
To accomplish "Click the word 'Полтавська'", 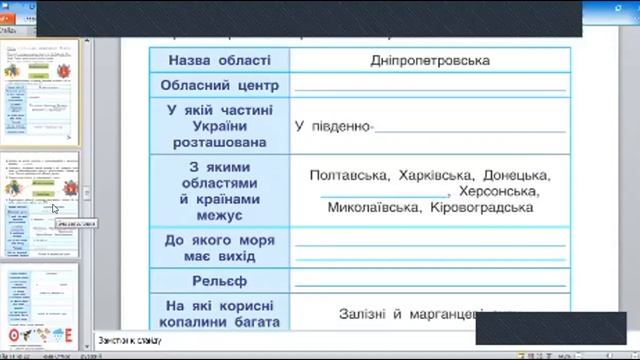I will tap(348, 175).
